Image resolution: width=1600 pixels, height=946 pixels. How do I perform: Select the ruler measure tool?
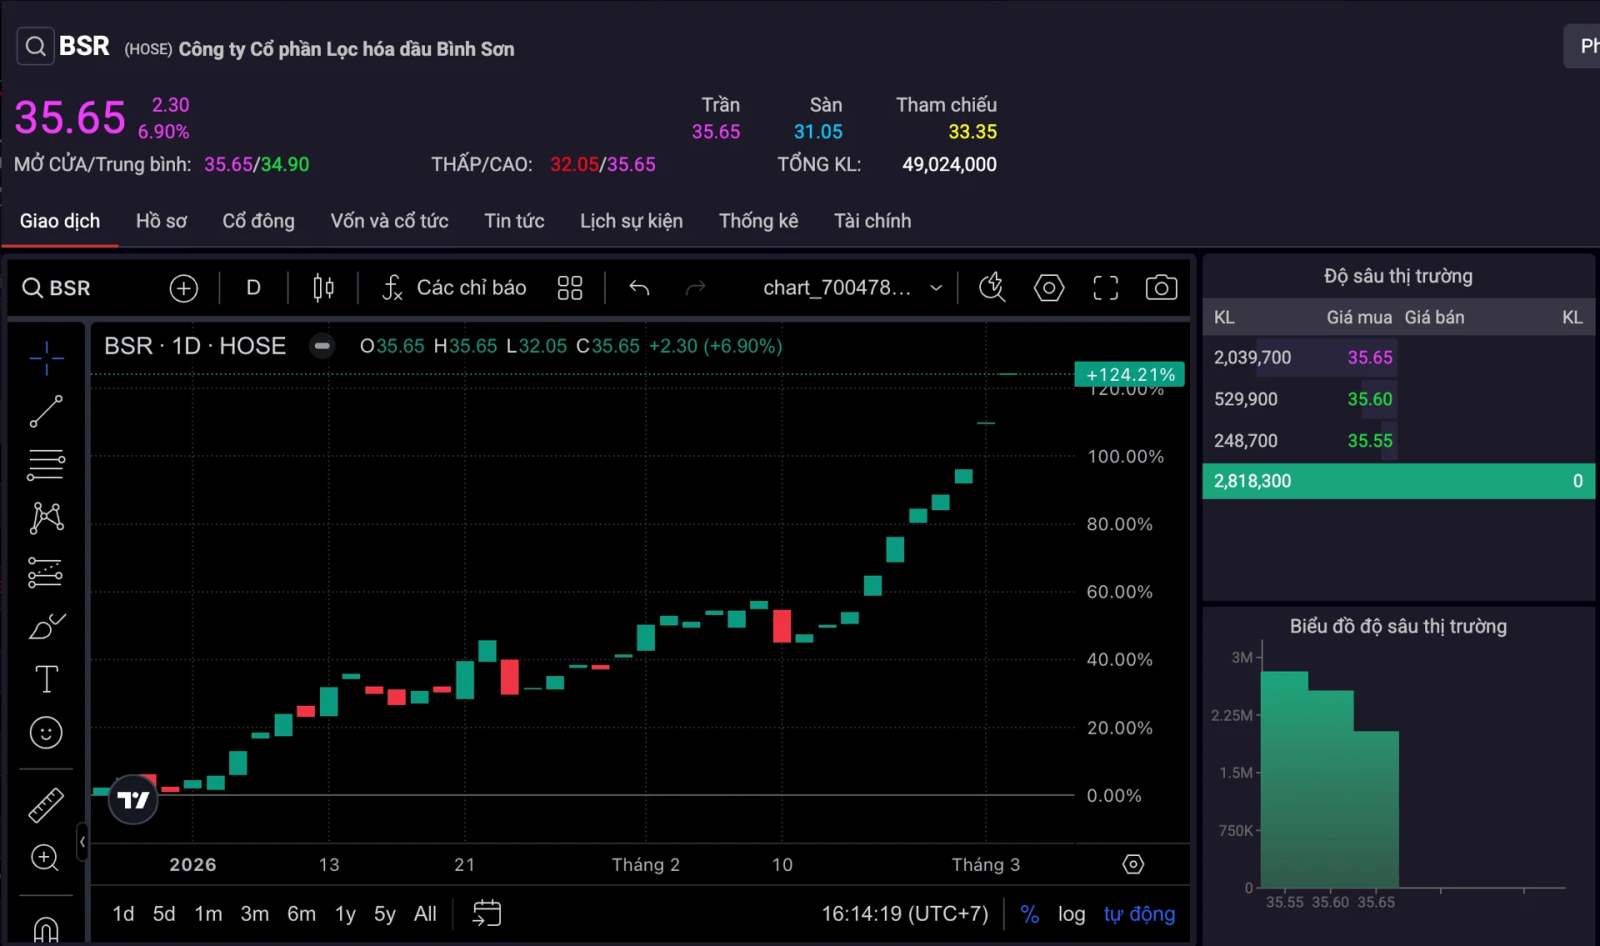coord(46,805)
